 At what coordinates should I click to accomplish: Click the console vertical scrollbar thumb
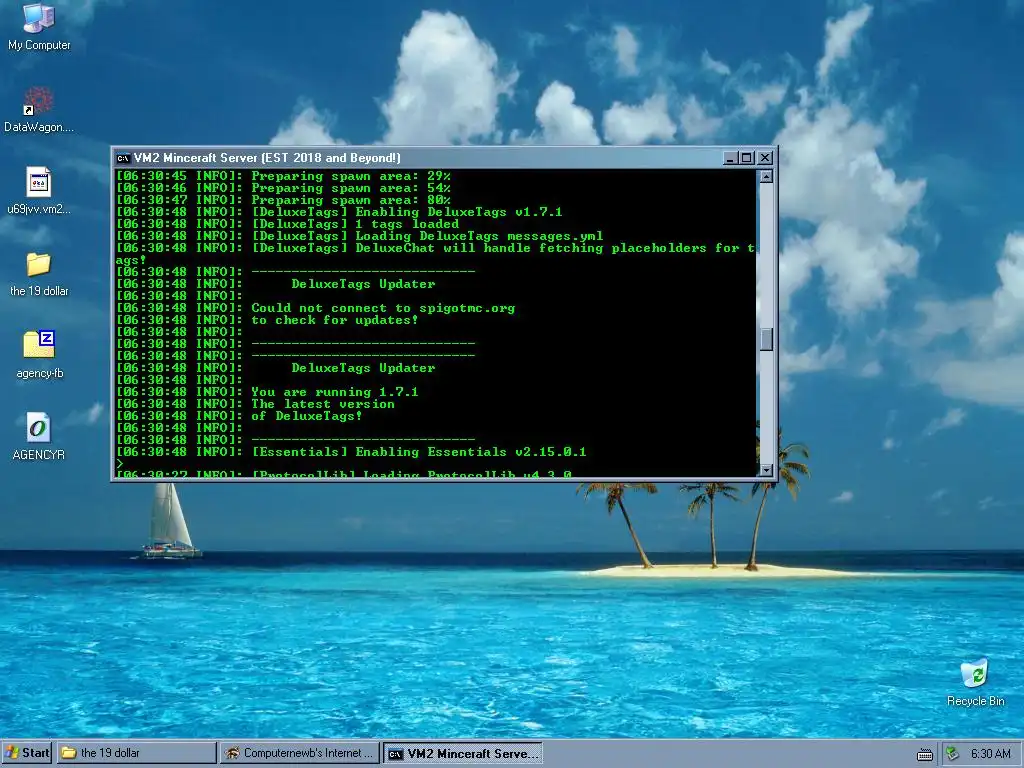click(x=766, y=339)
